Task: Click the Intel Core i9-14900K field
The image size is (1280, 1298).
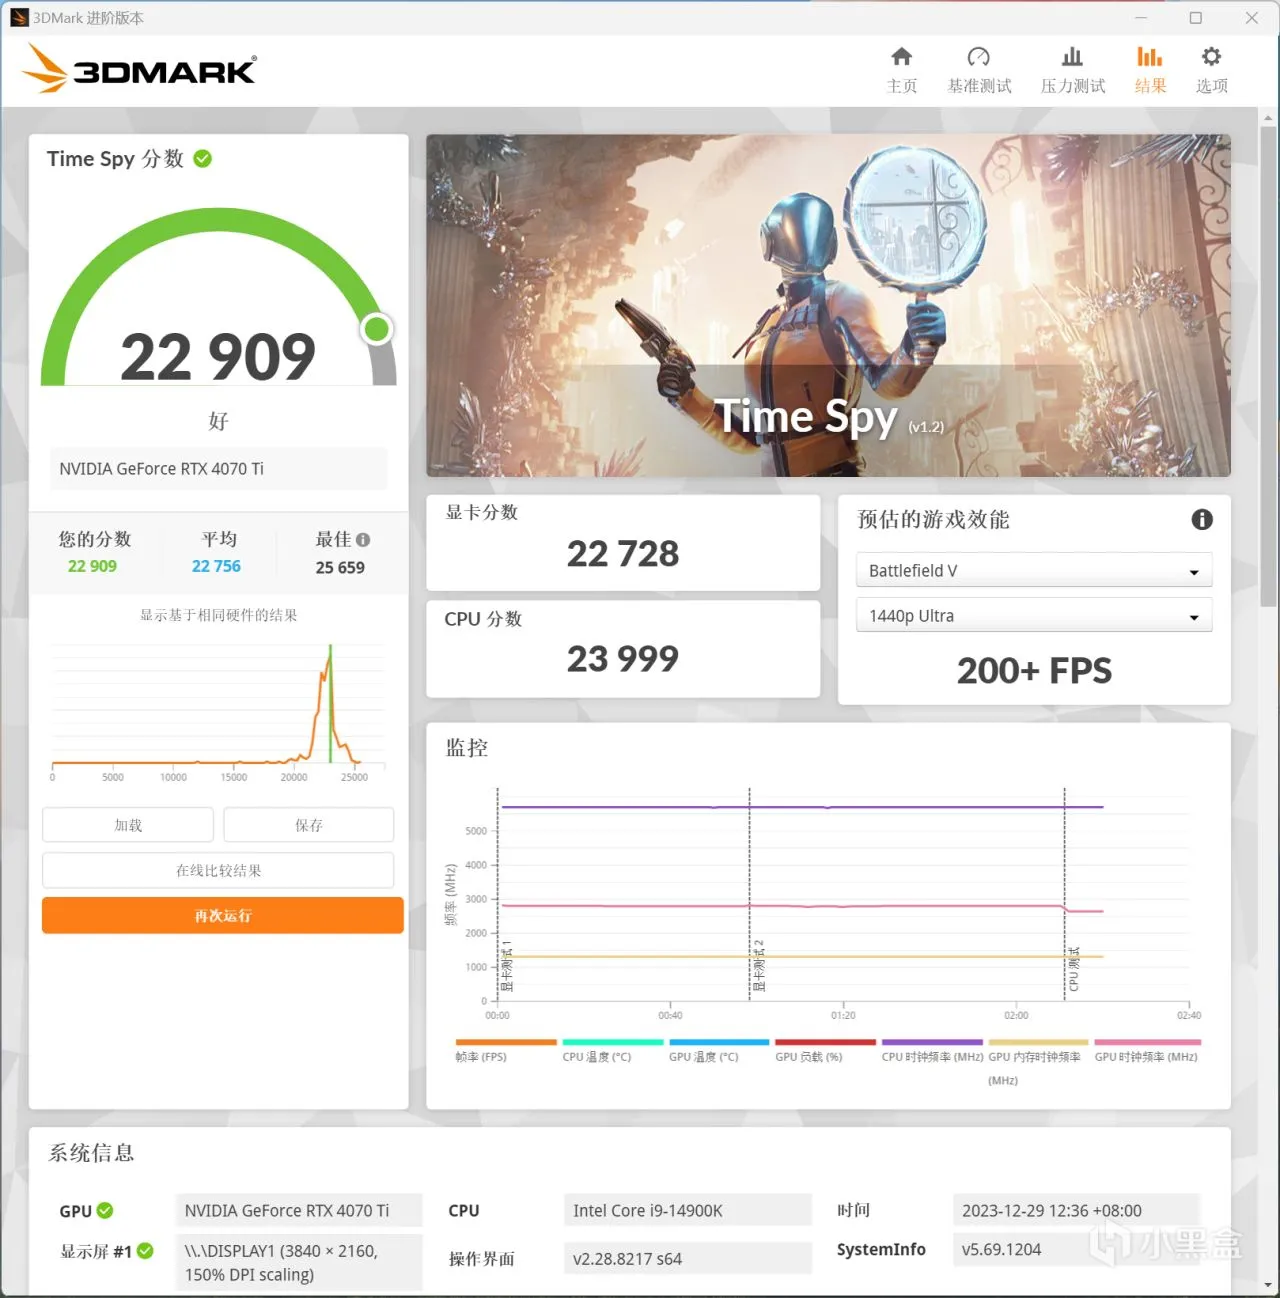Action: pyautogui.click(x=687, y=1210)
